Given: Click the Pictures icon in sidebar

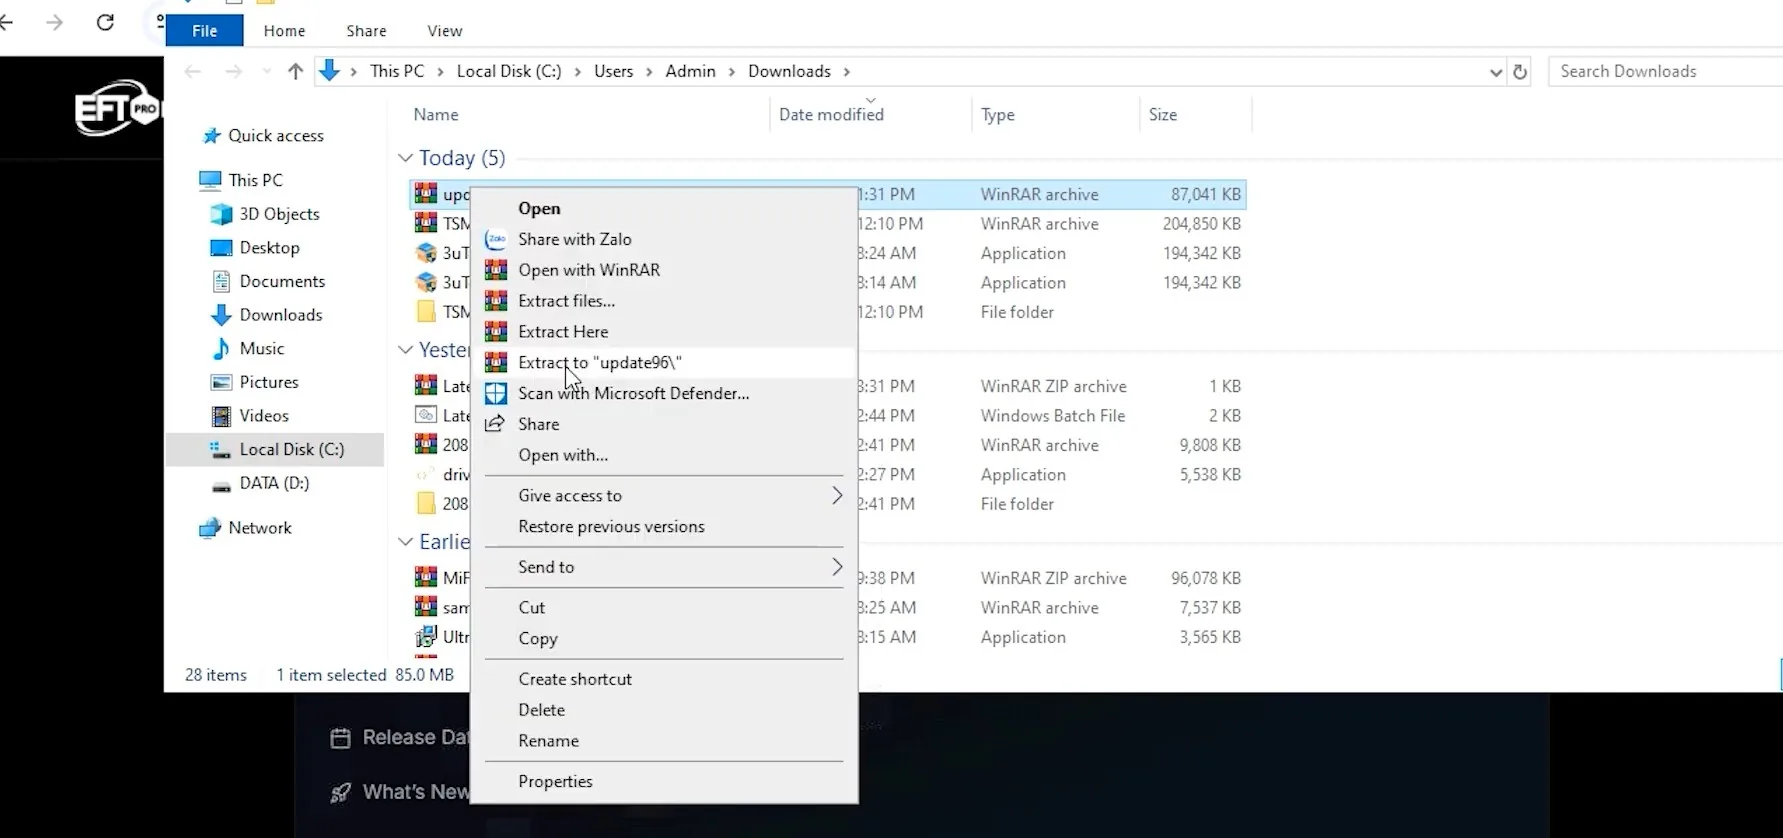Looking at the screenshot, I should click(221, 382).
